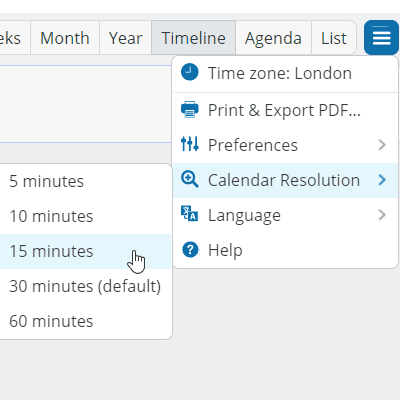Viewport: 400px width, 400px height.
Task: Choose 10 minutes resolution option
Action: coord(85,216)
